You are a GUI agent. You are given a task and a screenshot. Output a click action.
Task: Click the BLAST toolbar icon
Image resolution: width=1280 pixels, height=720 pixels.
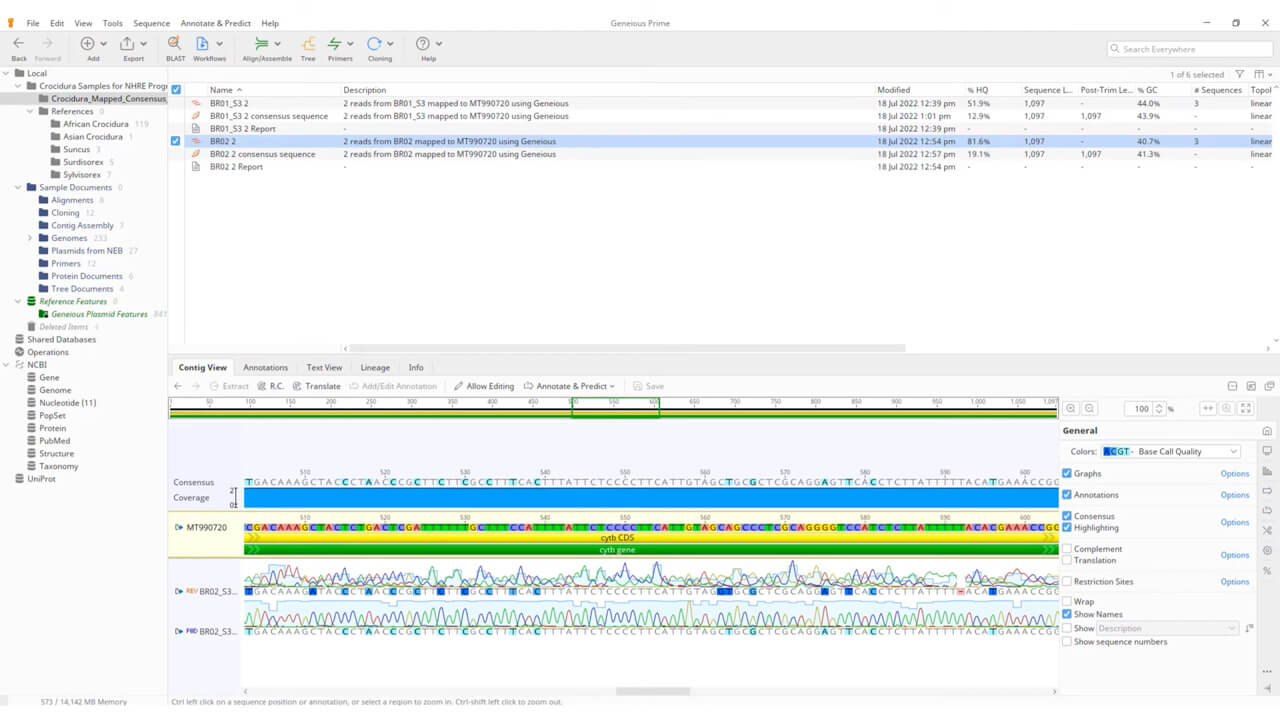(x=175, y=45)
